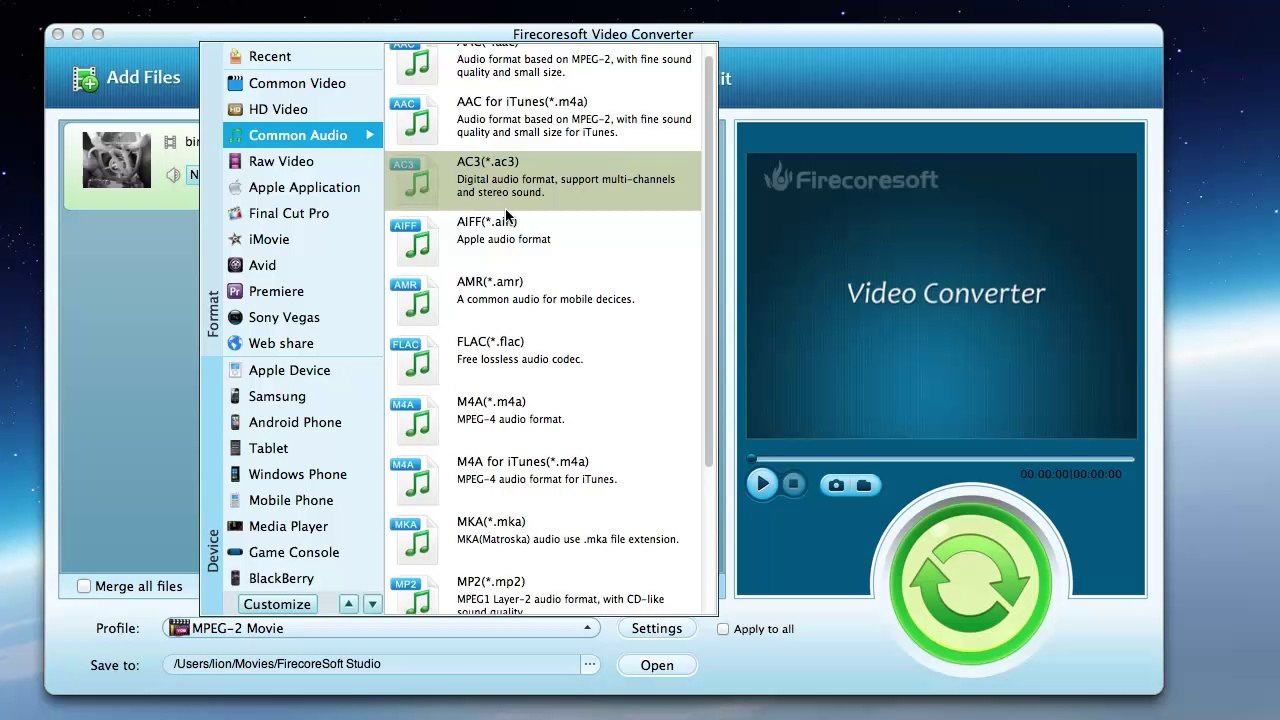Click the Open output folder button
The image size is (1280, 720).
(657, 665)
